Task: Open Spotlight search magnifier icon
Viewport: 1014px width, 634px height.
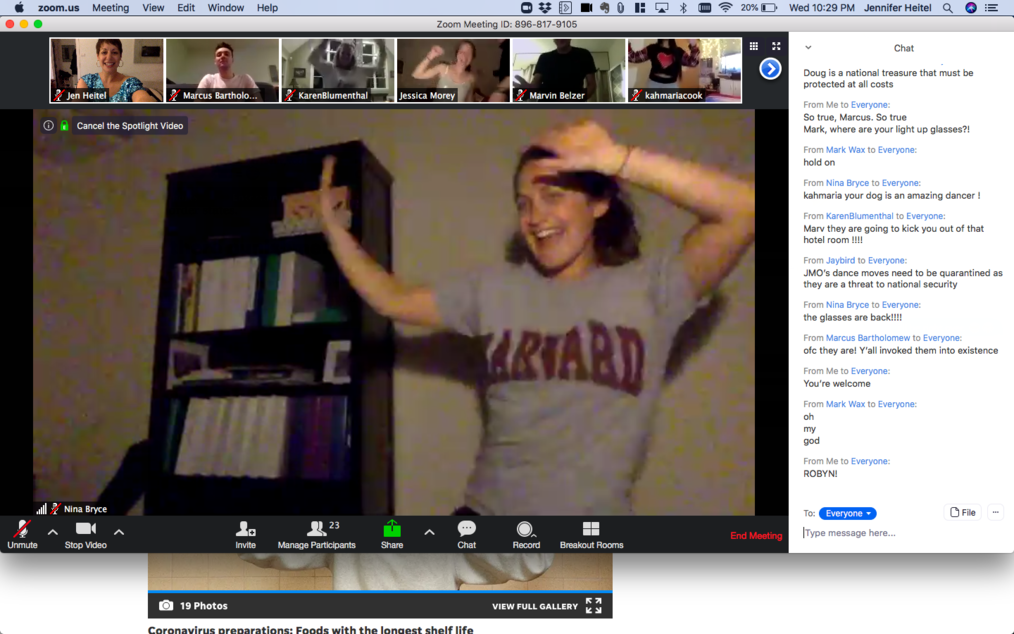Action: coord(947,8)
